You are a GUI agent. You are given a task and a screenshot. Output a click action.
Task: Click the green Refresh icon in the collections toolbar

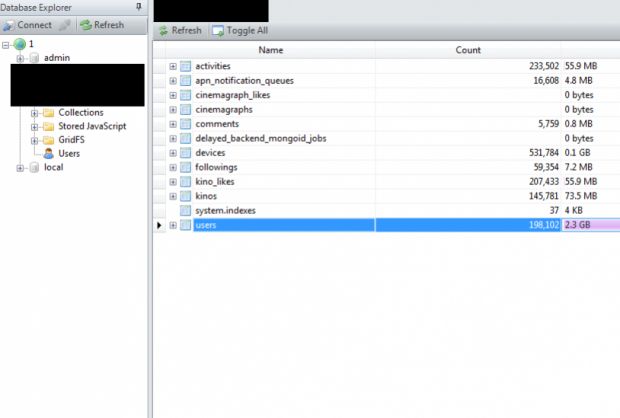pos(163,31)
